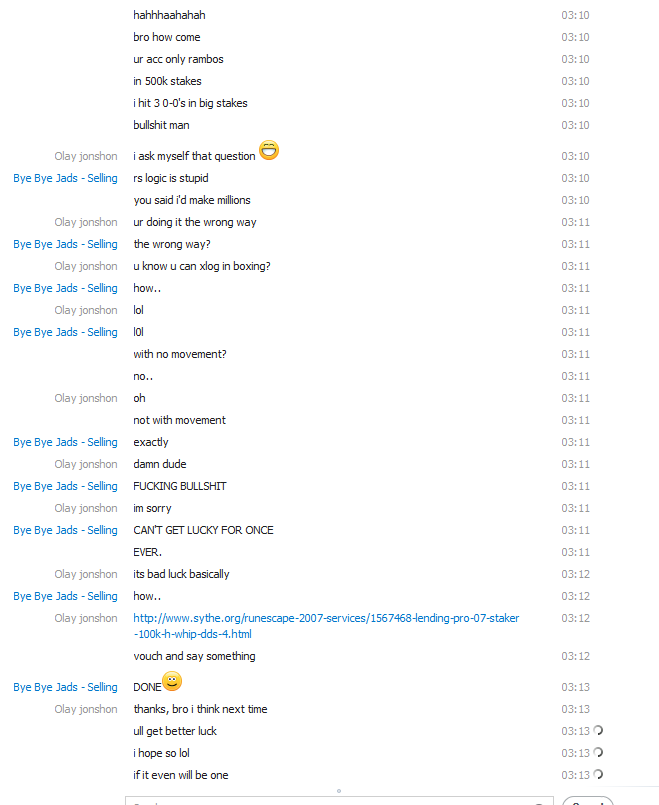
Task: Click the 03:12 timestamp beside the sythe link
Action: click(x=575, y=618)
